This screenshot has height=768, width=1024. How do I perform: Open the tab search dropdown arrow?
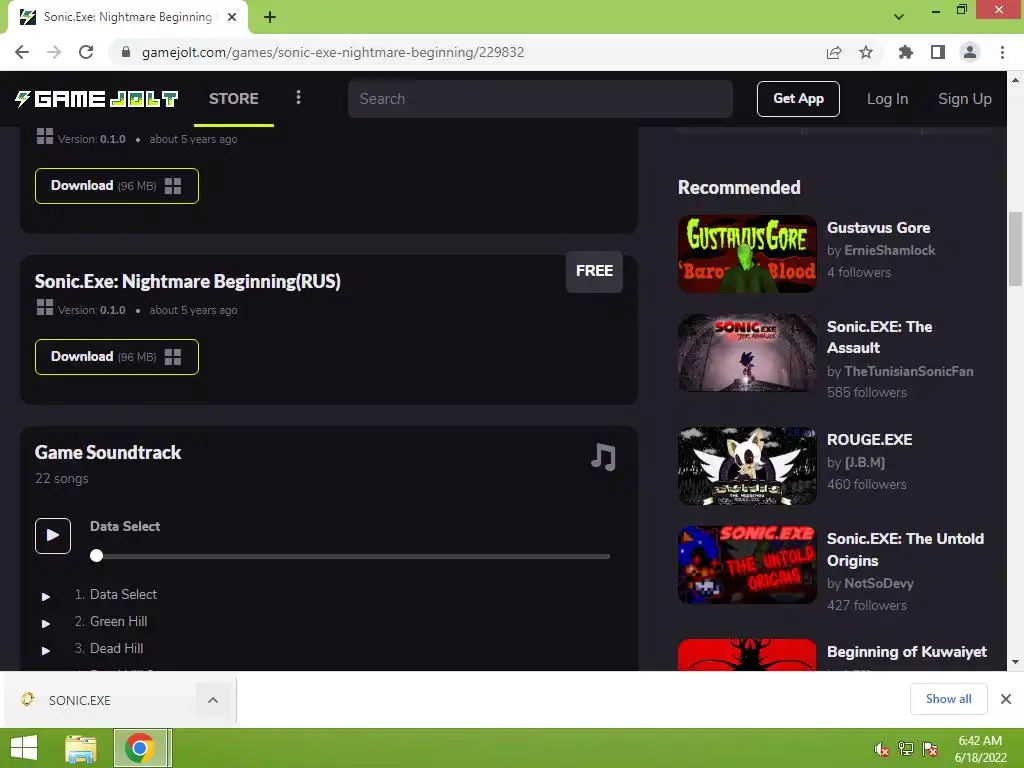pyautogui.click(x=899, y=17)
